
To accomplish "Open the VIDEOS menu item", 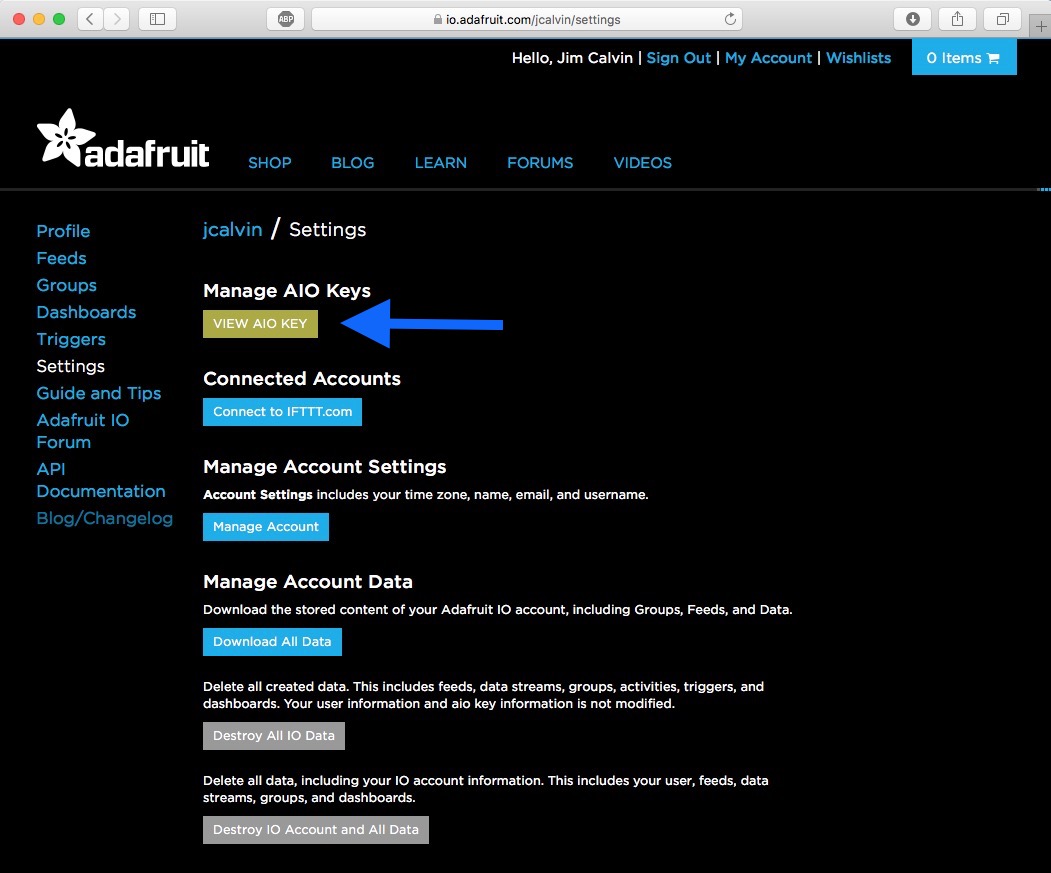I will (642, 163).
